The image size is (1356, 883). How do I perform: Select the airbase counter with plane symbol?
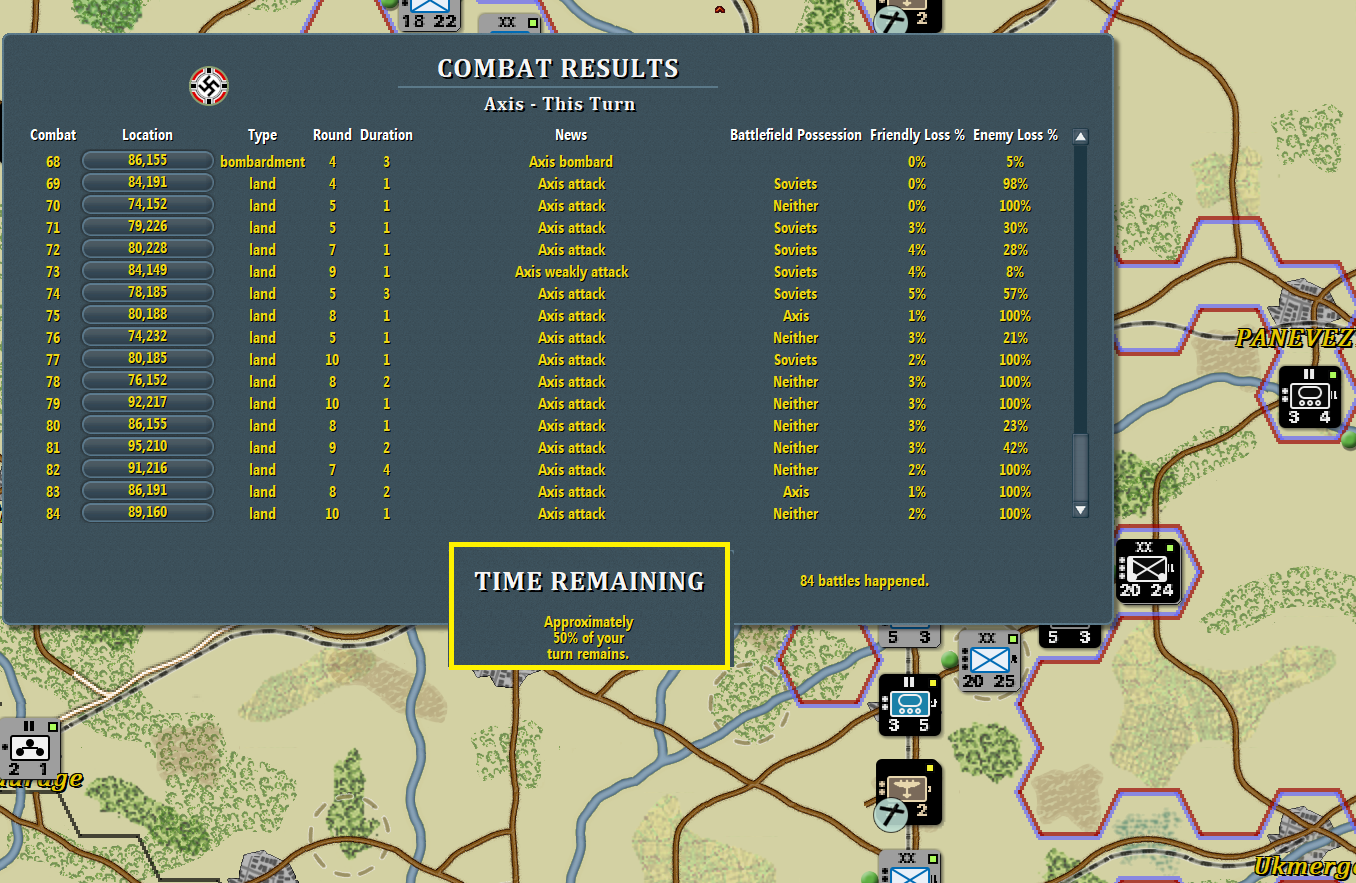908,791
